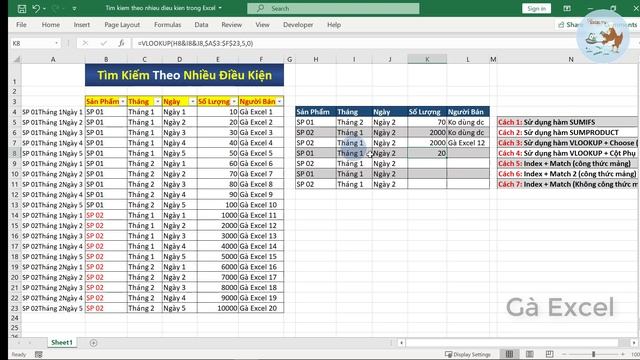
Task: Open the Page Layout tab
Action: tap(122, 25)
